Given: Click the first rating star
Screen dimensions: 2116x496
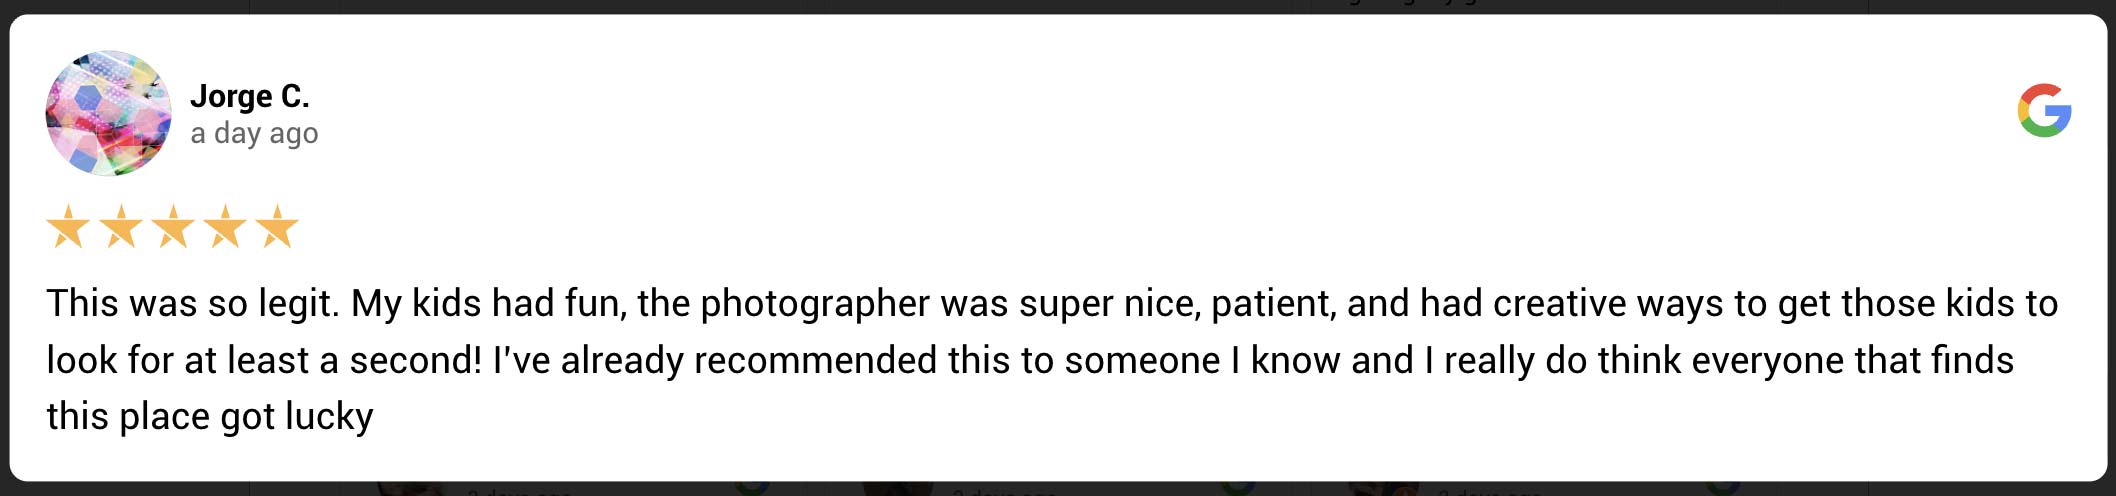Looking at the screenshot, I should click(x=69, y=227).
